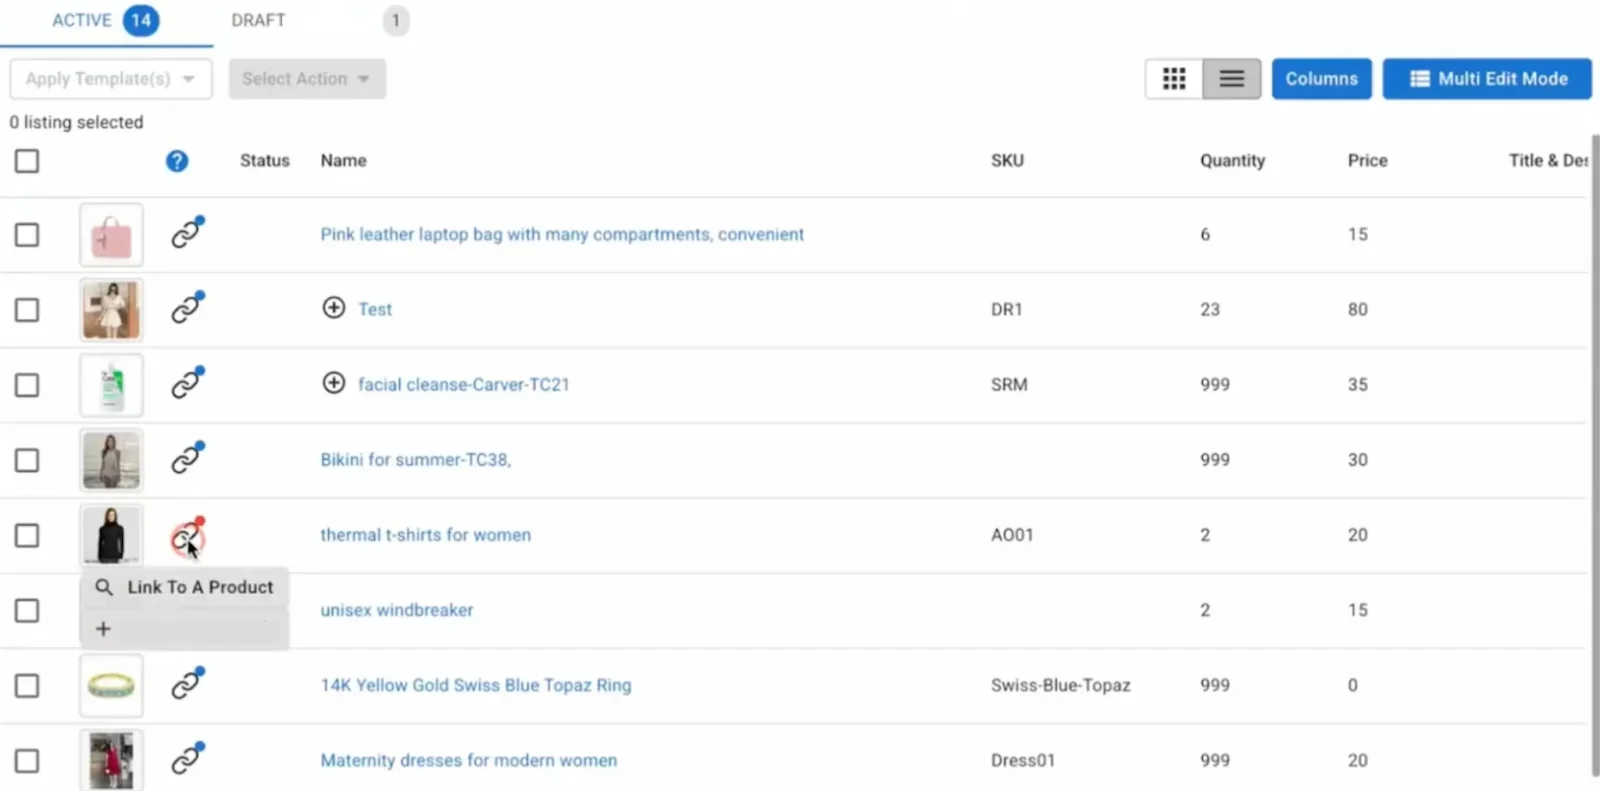
Task: Open Pink leather laptop bag listing link
Action: [x=562, y=234]
